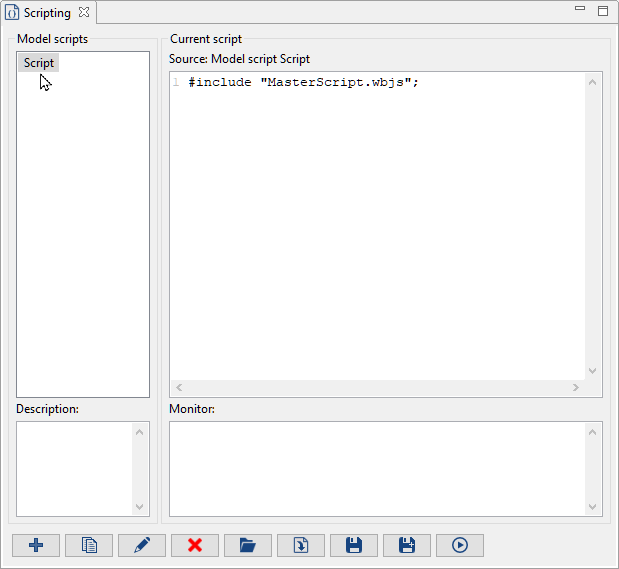Select the Script entry in Model scripts list
Screen dimensions: 619x569
39,63
